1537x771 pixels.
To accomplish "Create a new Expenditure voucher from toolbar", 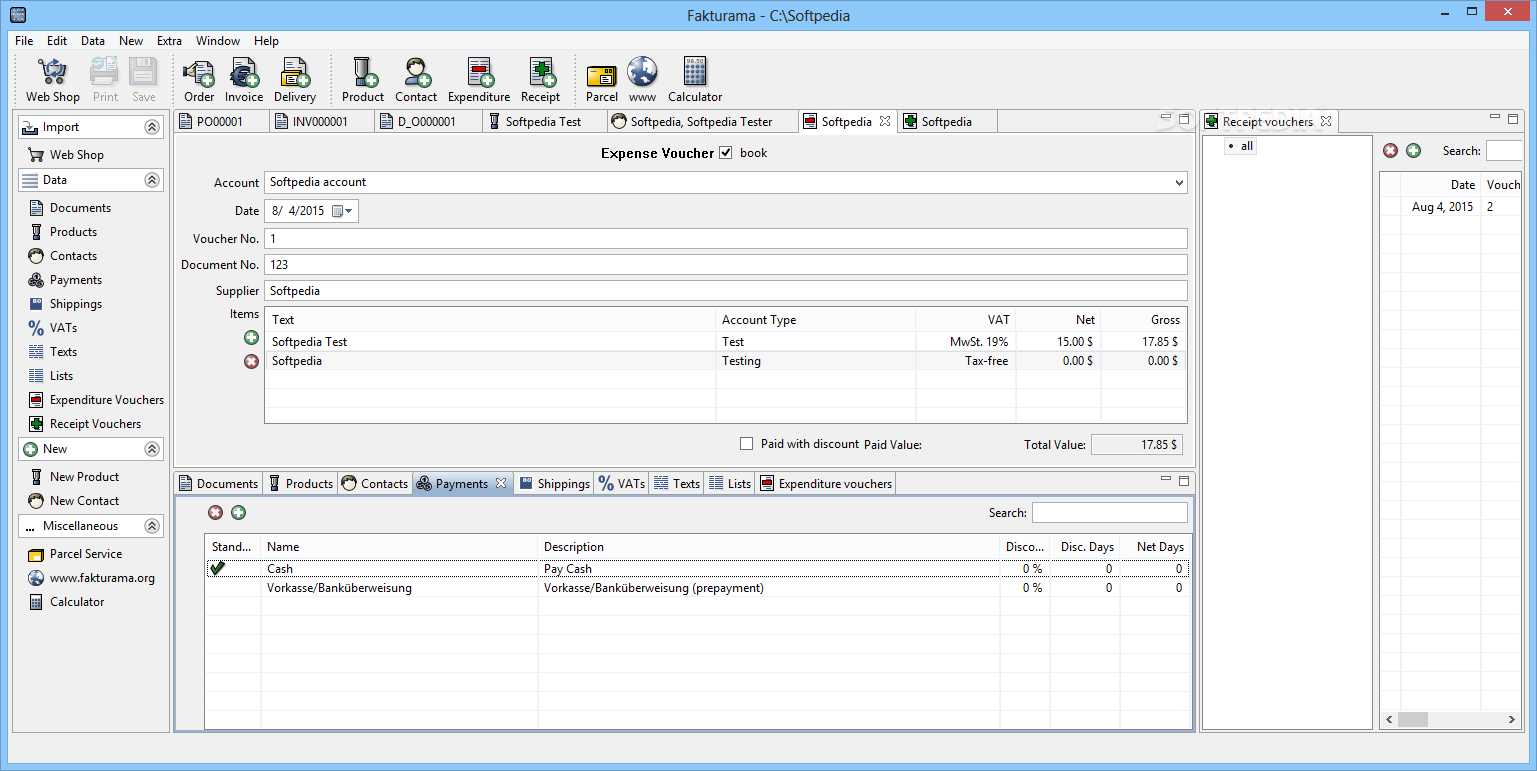I will click(x=479, y=80).
